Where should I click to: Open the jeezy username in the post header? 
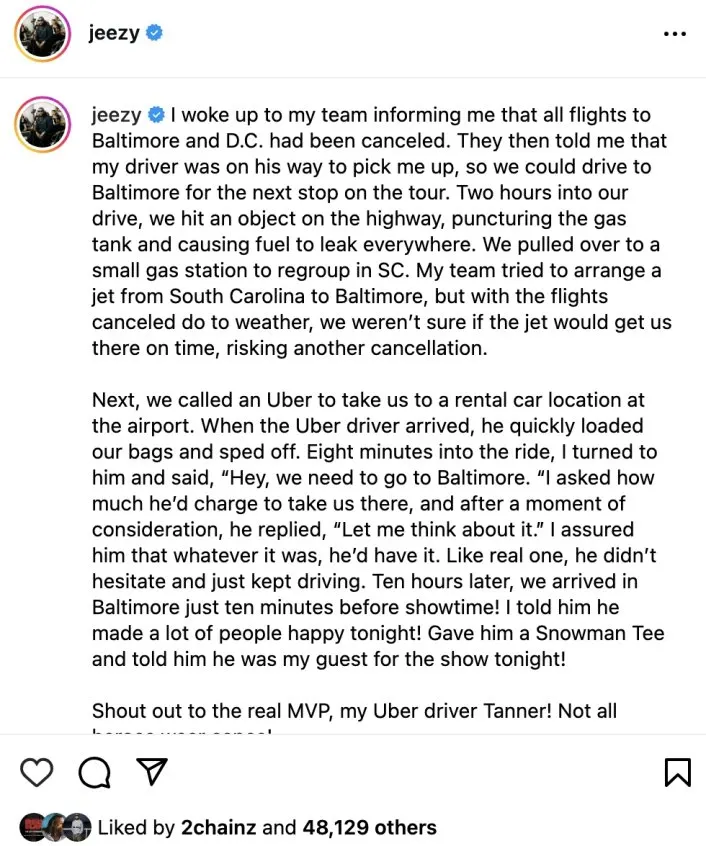[114, 34]
